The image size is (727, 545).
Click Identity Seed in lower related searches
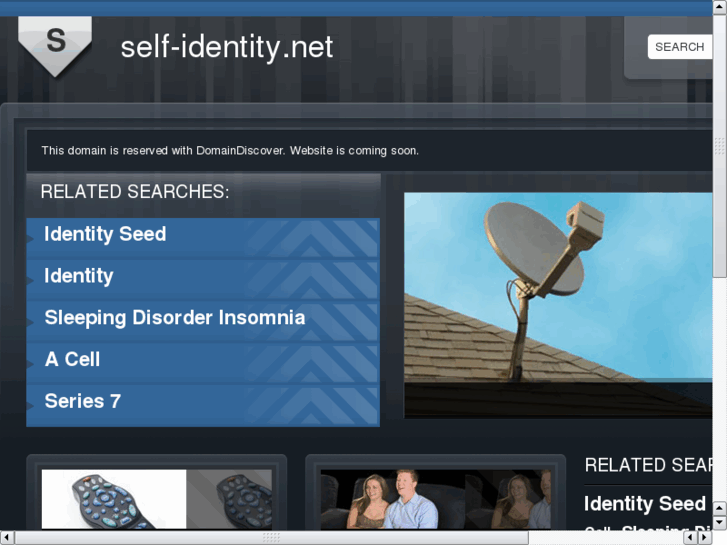pos(644,504)
